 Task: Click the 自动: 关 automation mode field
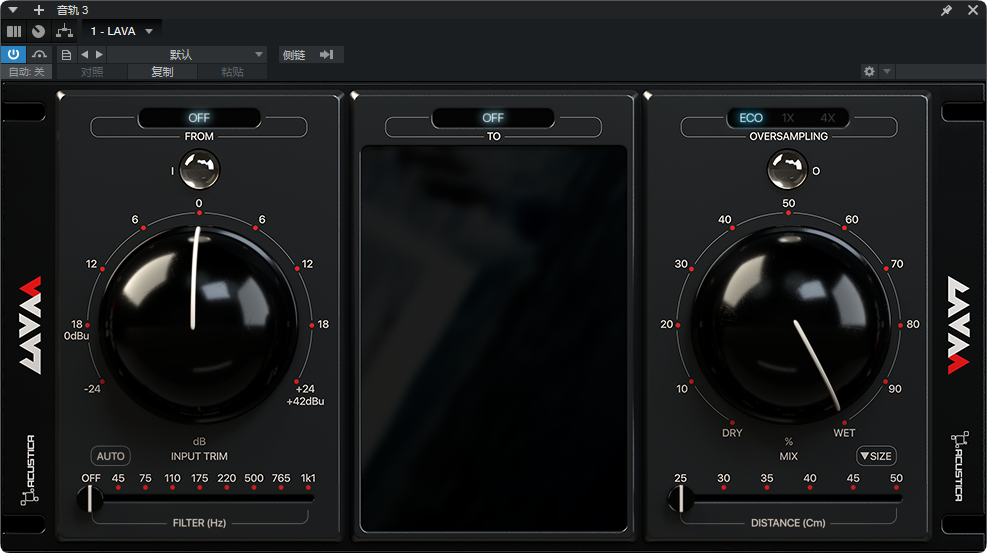click(x=26, y=72)
